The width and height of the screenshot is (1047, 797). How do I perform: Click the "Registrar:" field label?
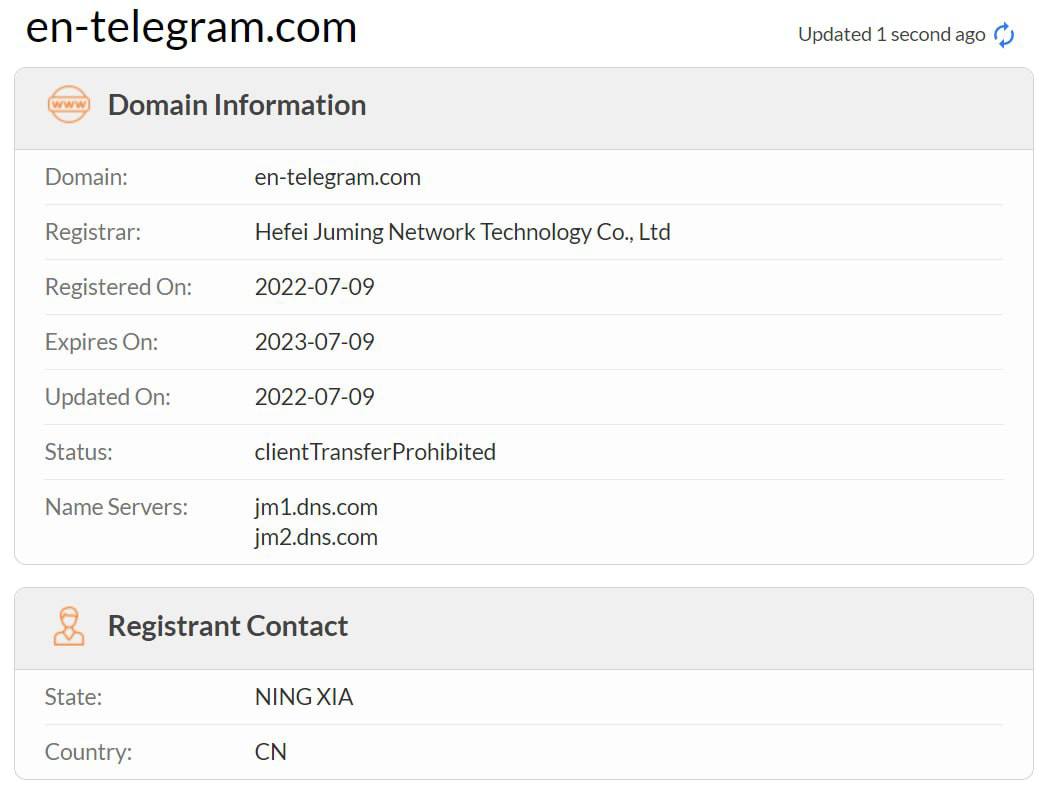tap(93, 232)
